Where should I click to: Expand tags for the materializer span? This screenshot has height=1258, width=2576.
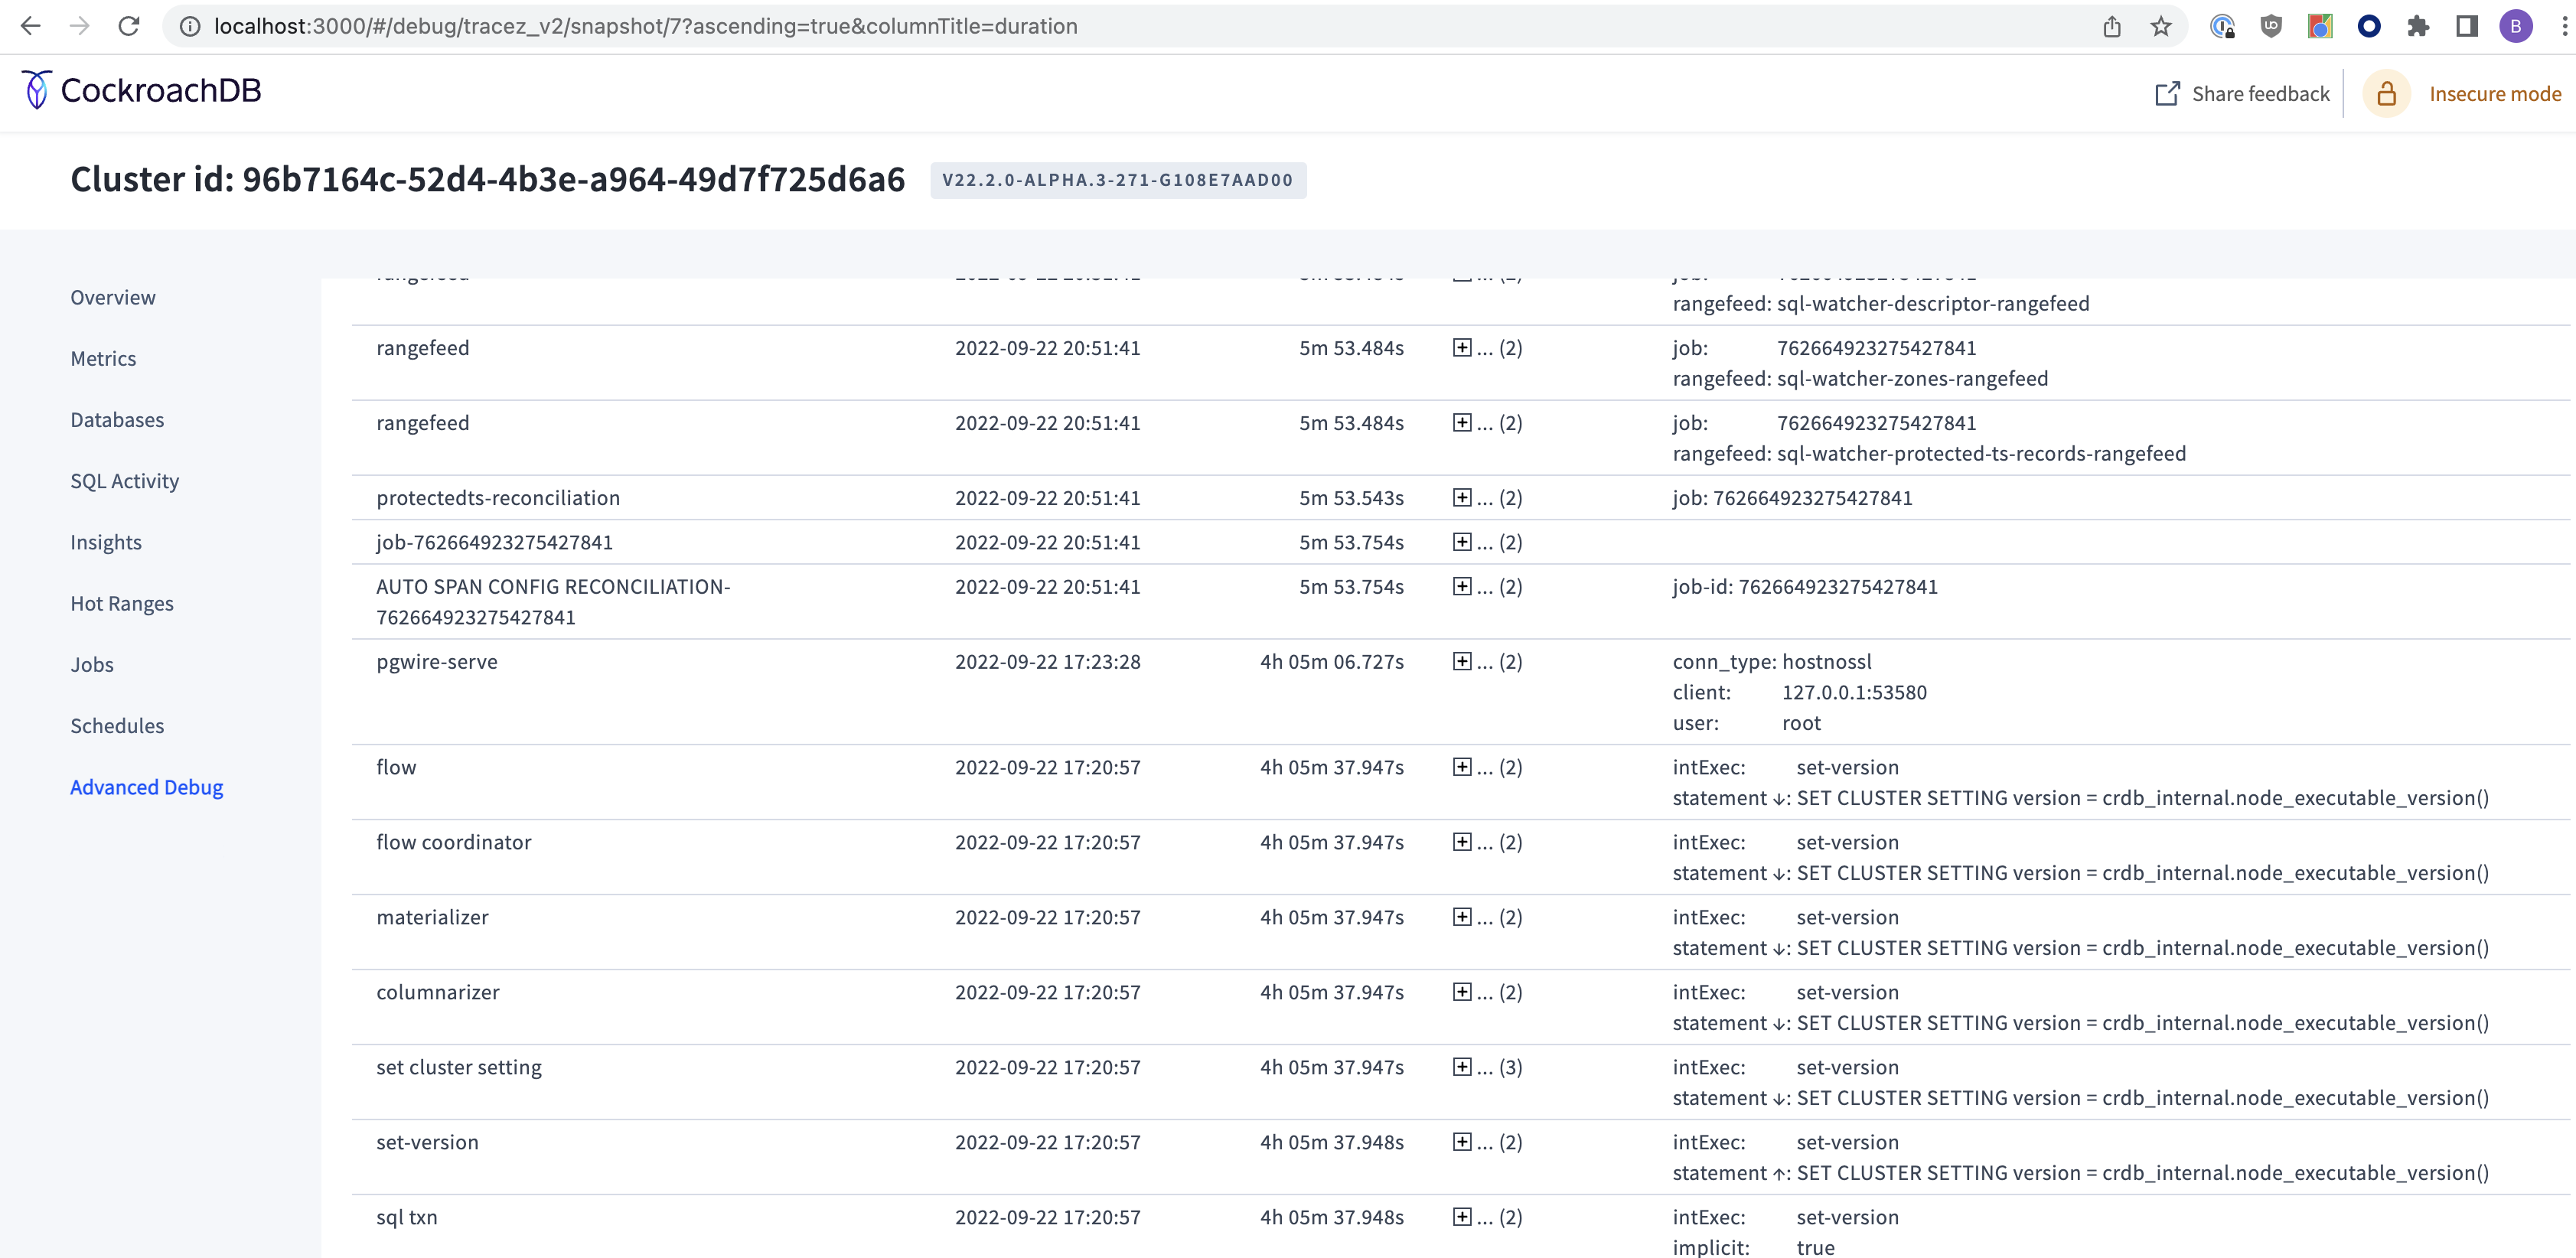click(1462, 916)
